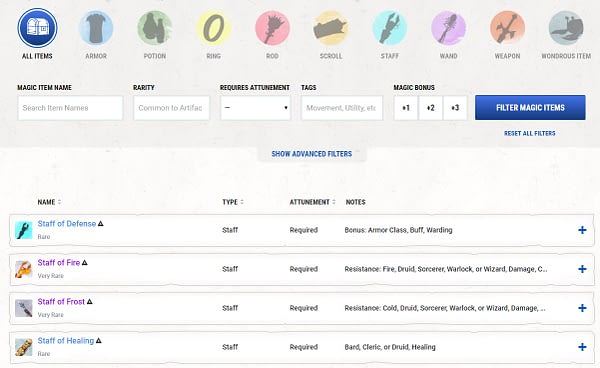The width and height of the screenshot is (600, 368).
Task: Pick the Scroll category icon
Action: [x=331, y=28]
